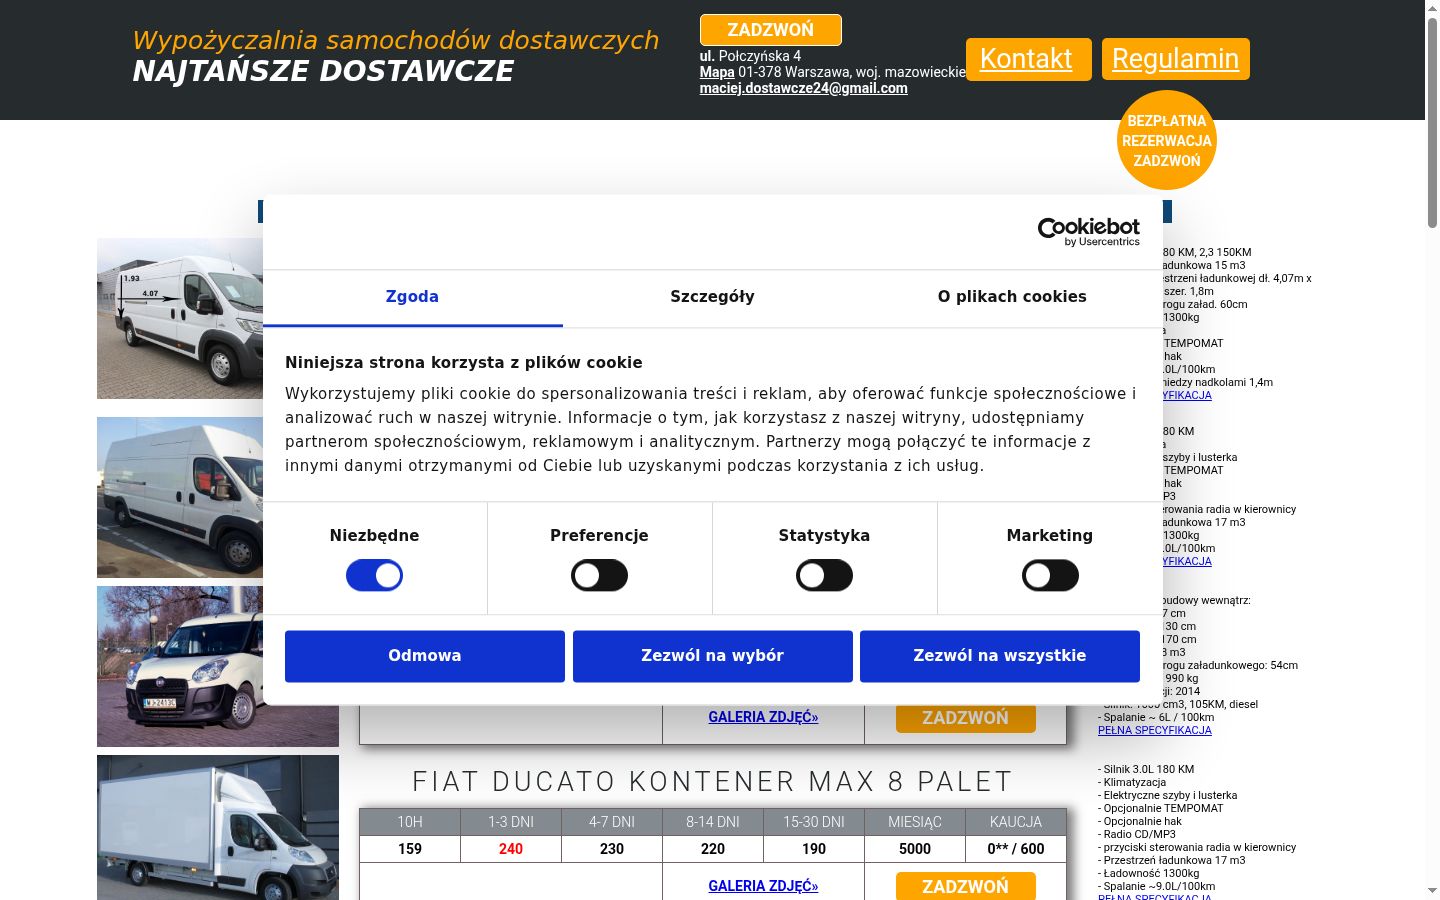Open the van photo with 4.07 dimension markings

point(180,318)
